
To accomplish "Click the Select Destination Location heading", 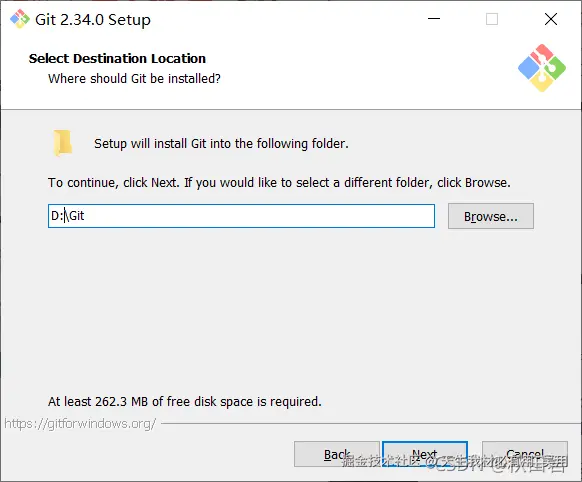I will coord(117,59).
